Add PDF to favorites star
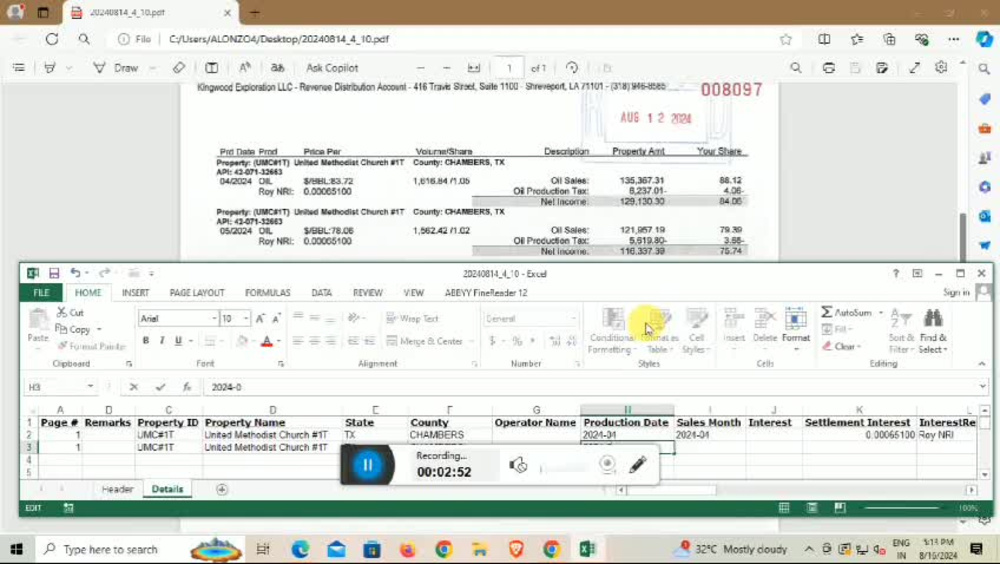Image resolution: width=1000 pixels, height=564 pixels. pyautogui.click(x=786, y=40)
